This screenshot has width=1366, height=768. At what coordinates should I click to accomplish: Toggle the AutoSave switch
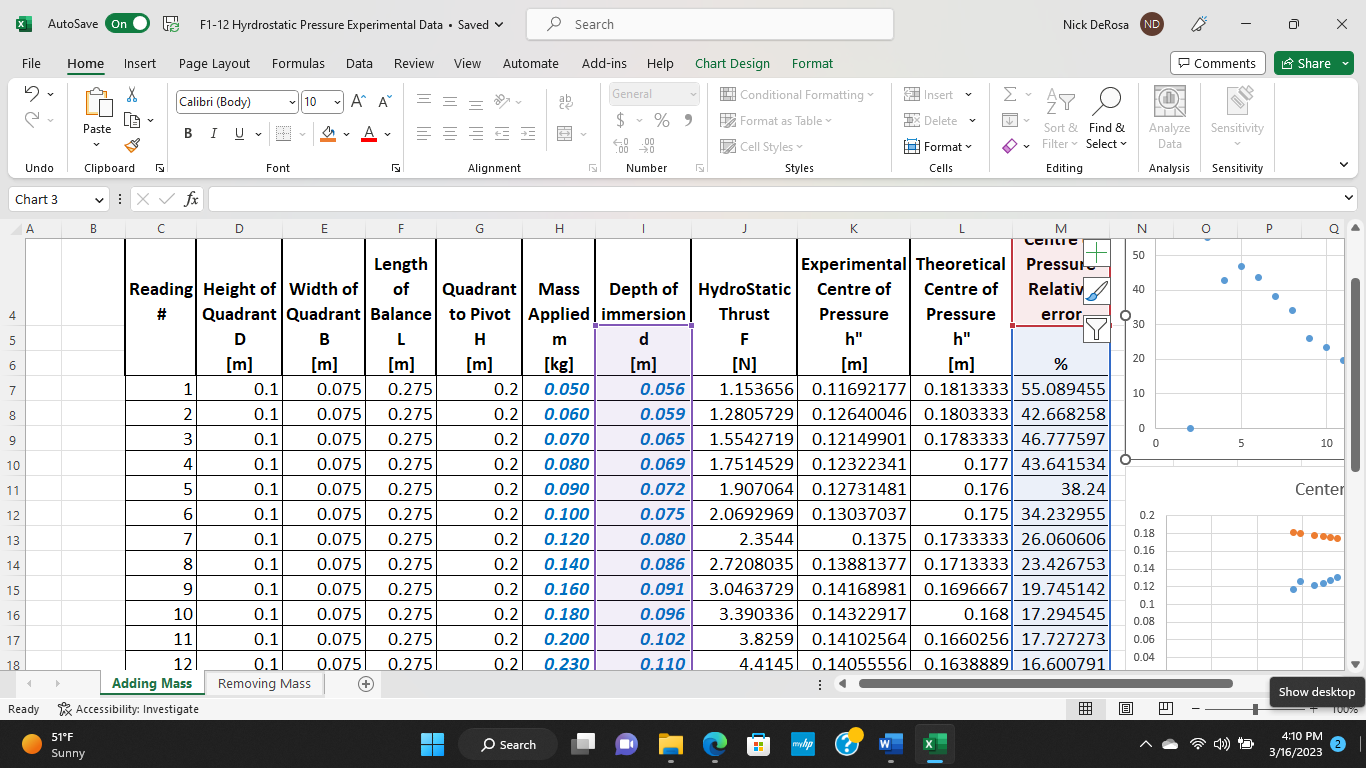128,24
